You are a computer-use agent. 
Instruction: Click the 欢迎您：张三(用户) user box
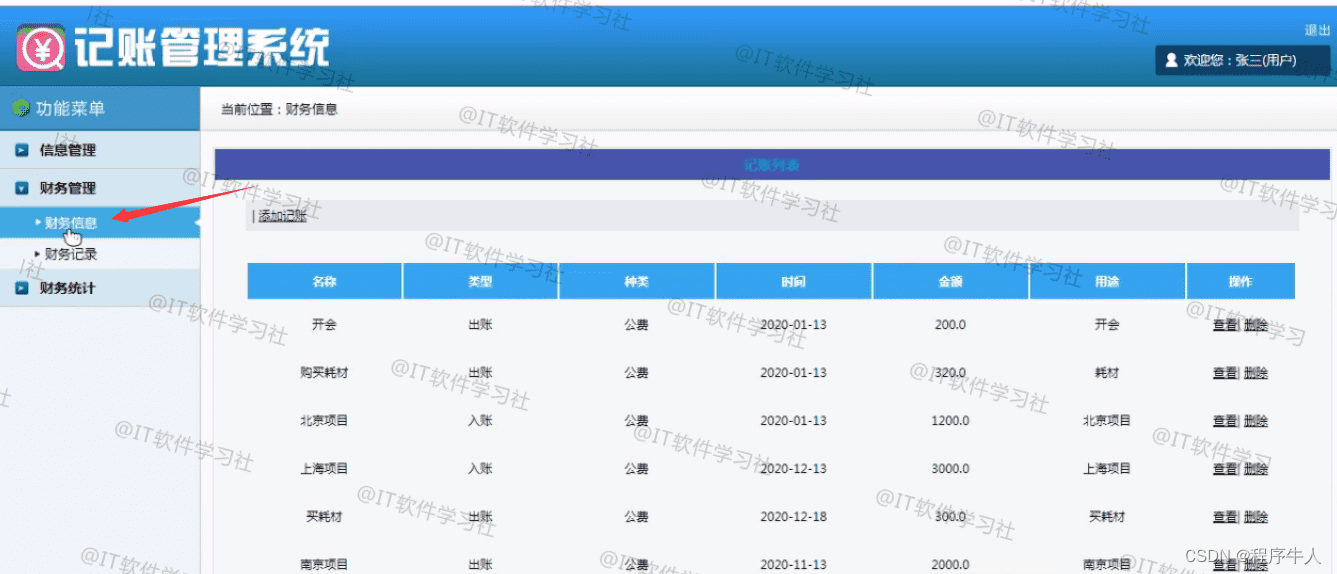tap(1242, 61)
